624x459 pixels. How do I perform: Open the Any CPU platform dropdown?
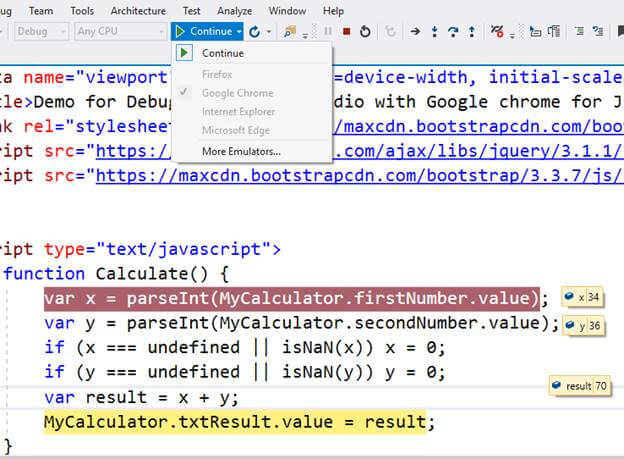pyautogui.click(x=120, y=31)
